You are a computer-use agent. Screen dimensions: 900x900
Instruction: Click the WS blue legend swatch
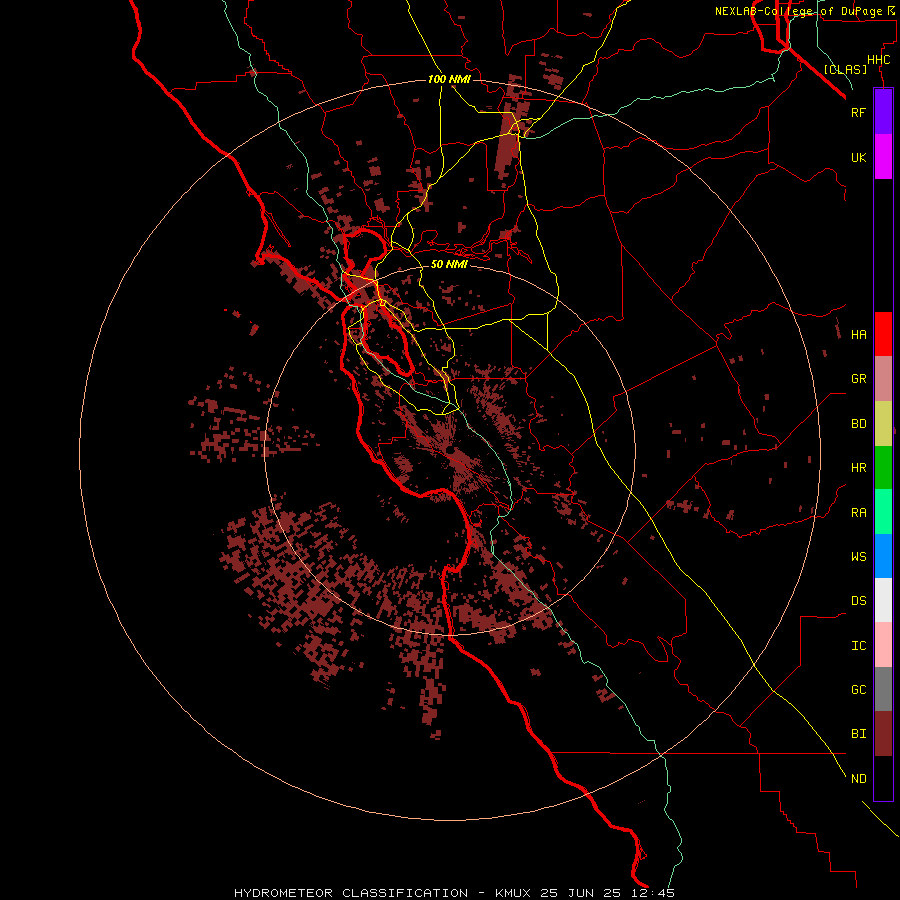(x=883, y=556)
